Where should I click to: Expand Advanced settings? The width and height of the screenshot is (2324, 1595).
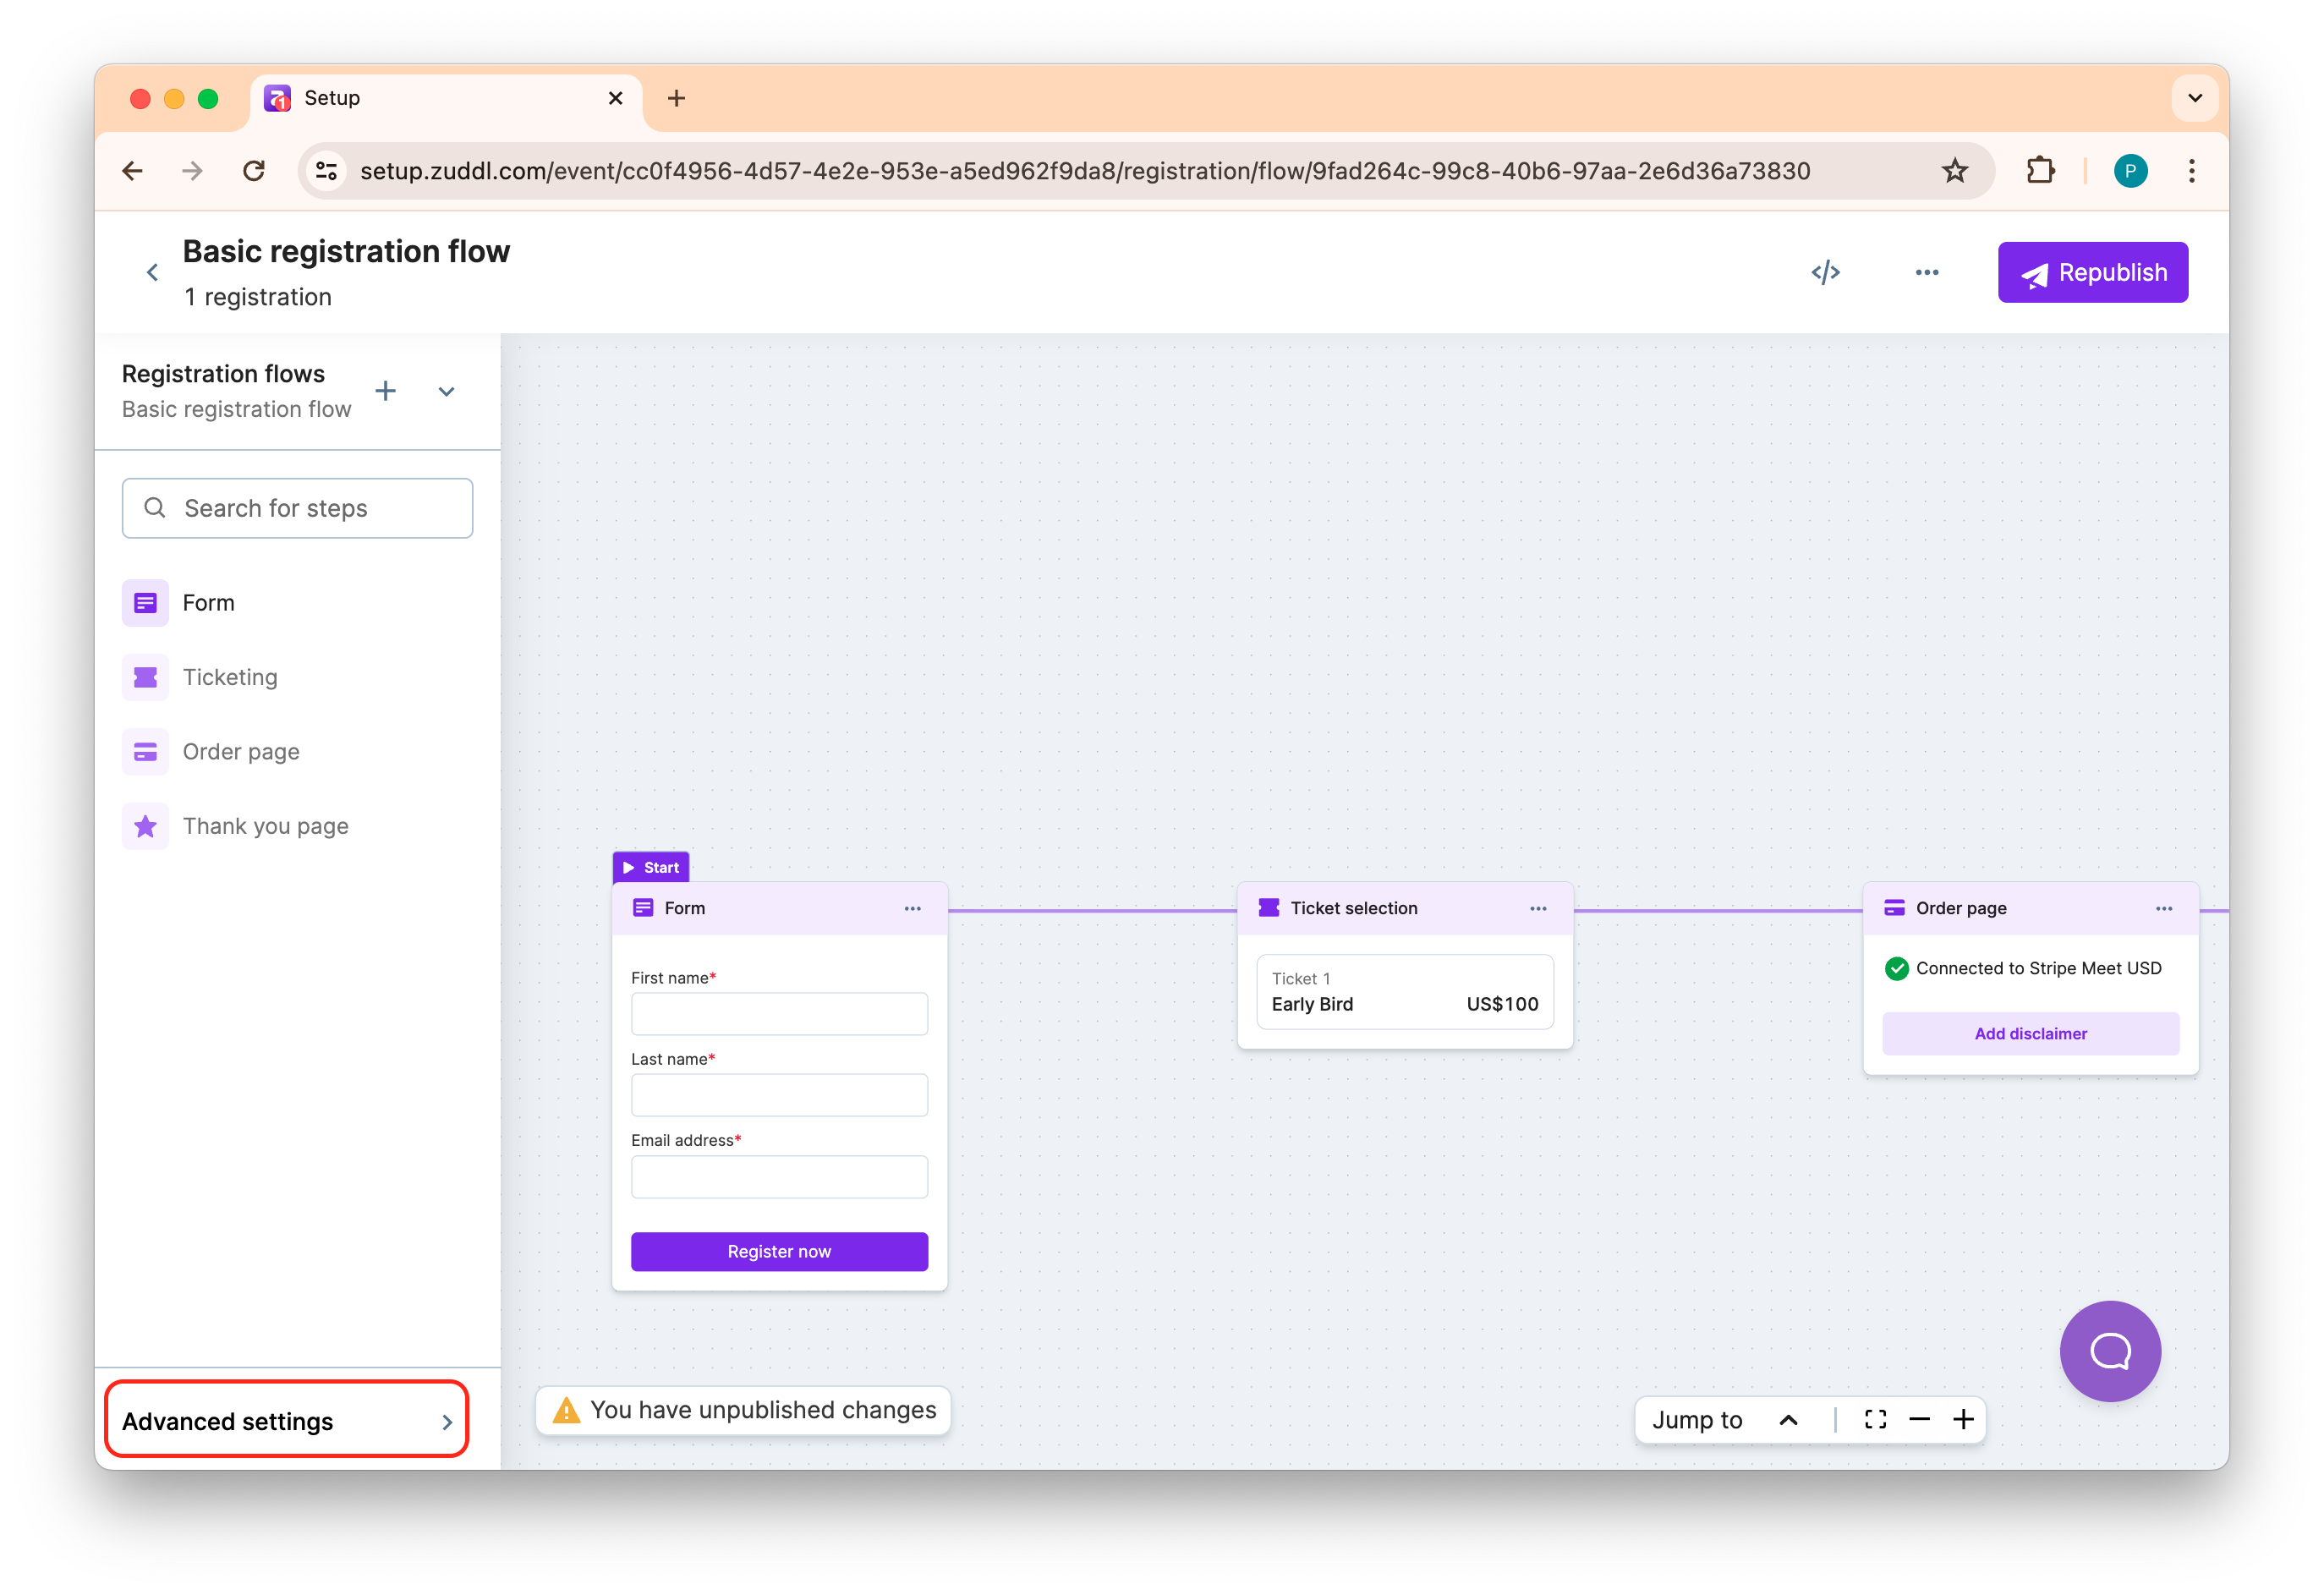pos(287,1420)
